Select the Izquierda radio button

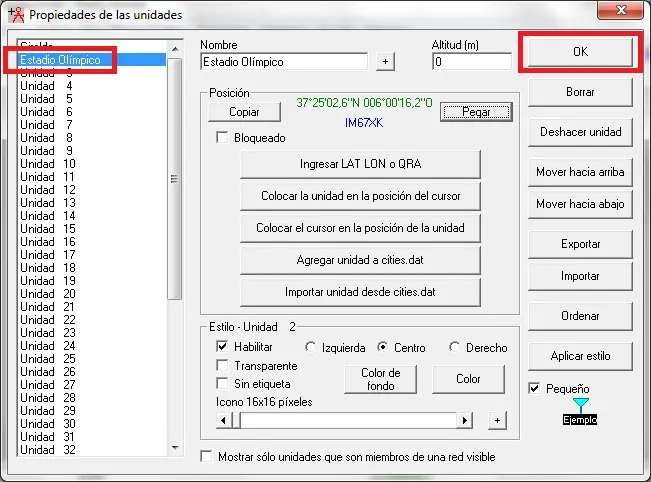(x=310, y=347)
